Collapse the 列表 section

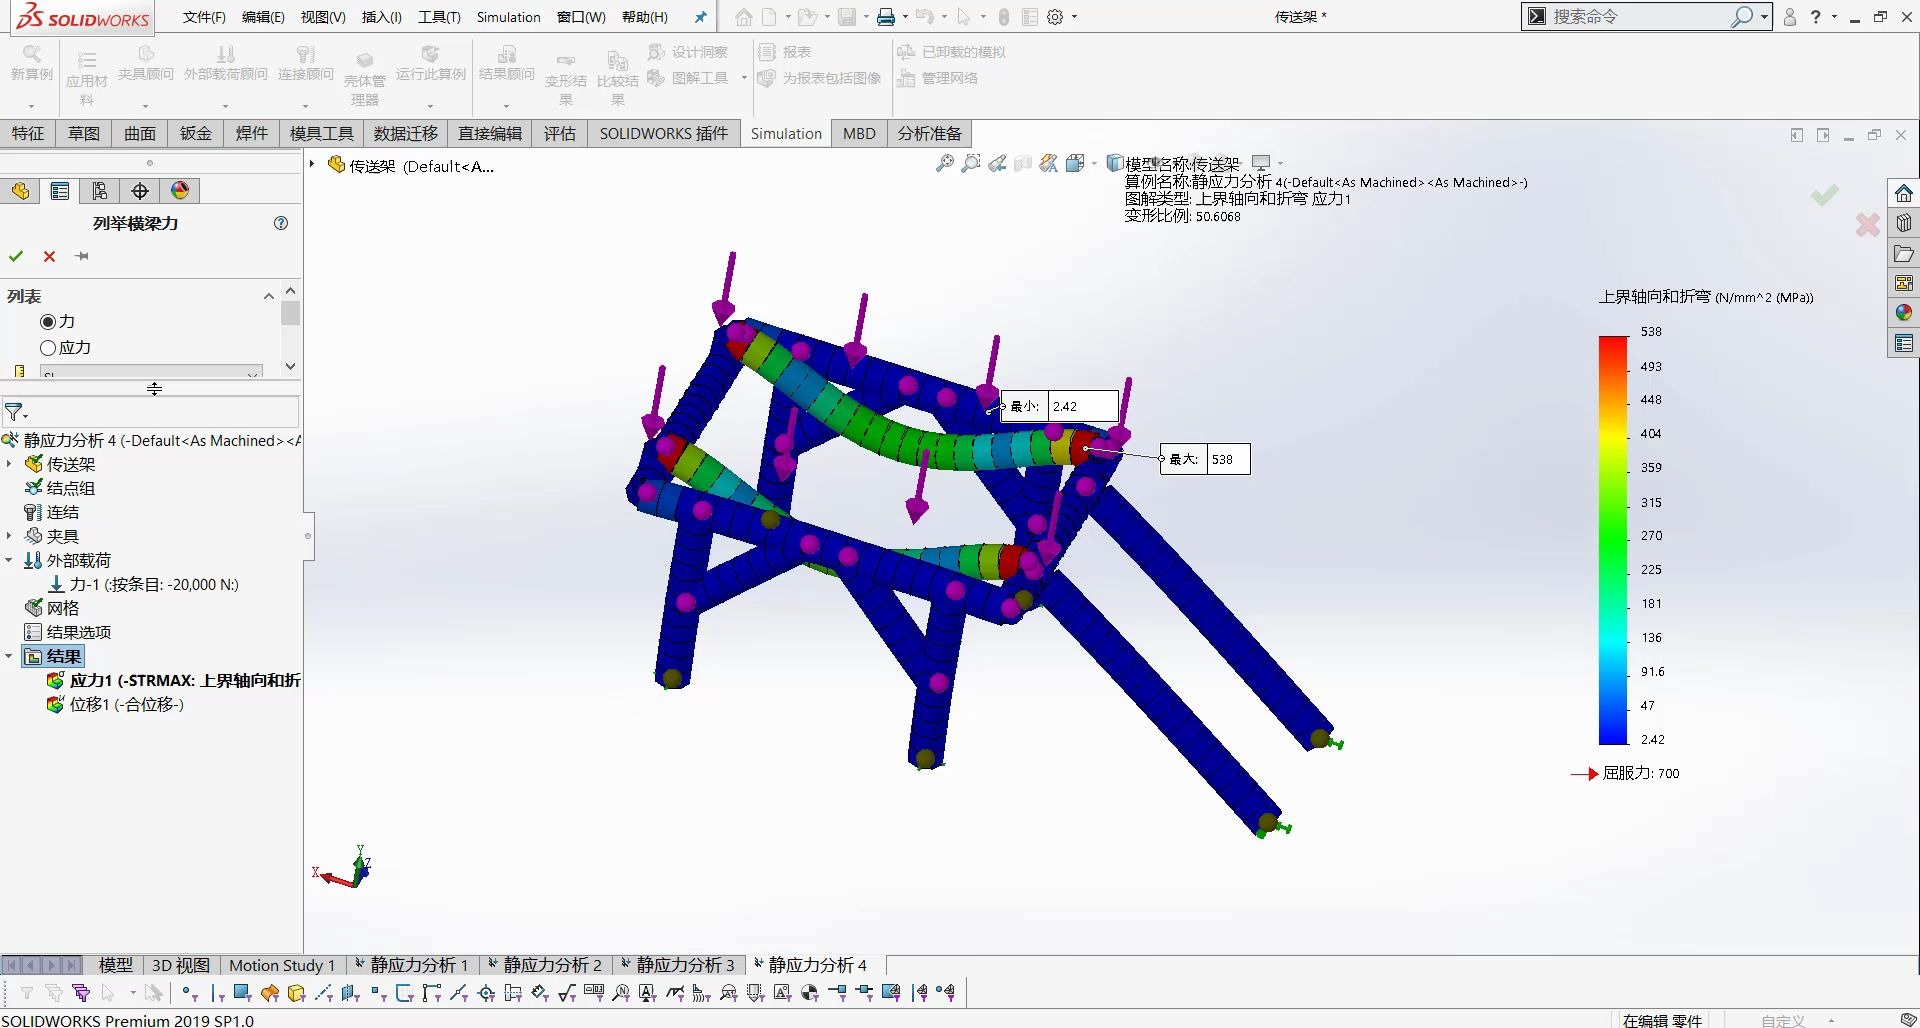(268, 296)
